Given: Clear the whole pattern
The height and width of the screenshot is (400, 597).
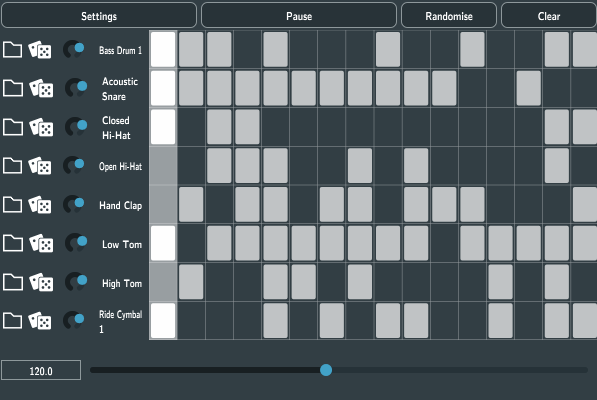Looking at the screenshot, I should (549, 16).
